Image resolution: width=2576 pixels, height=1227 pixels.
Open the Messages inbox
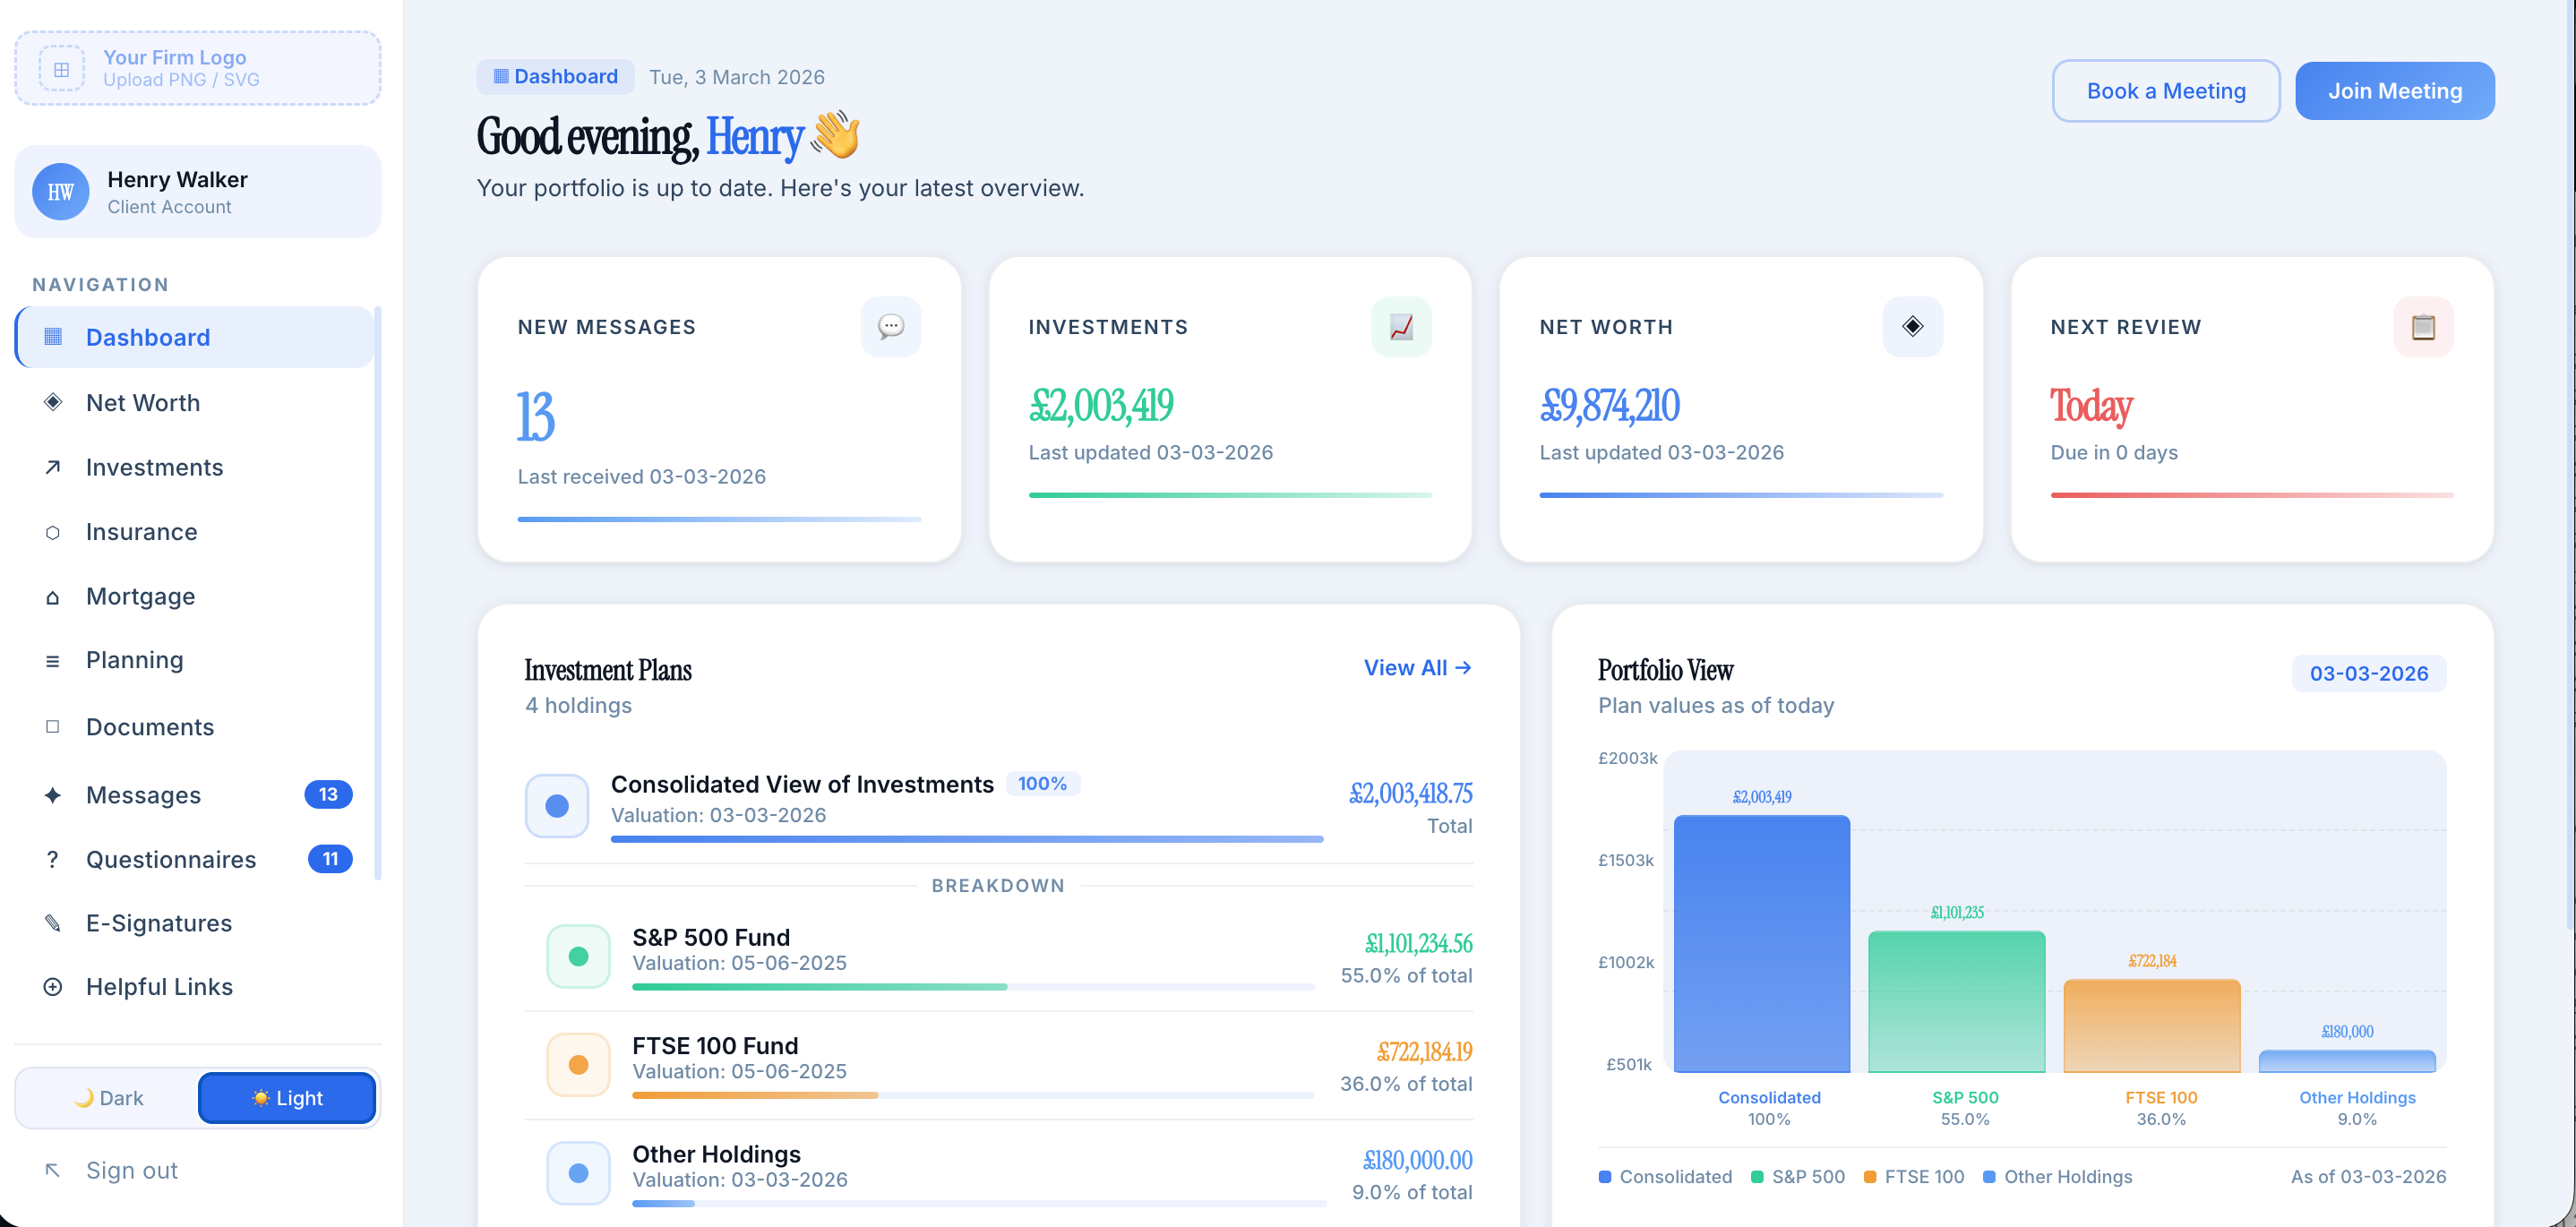195,795
